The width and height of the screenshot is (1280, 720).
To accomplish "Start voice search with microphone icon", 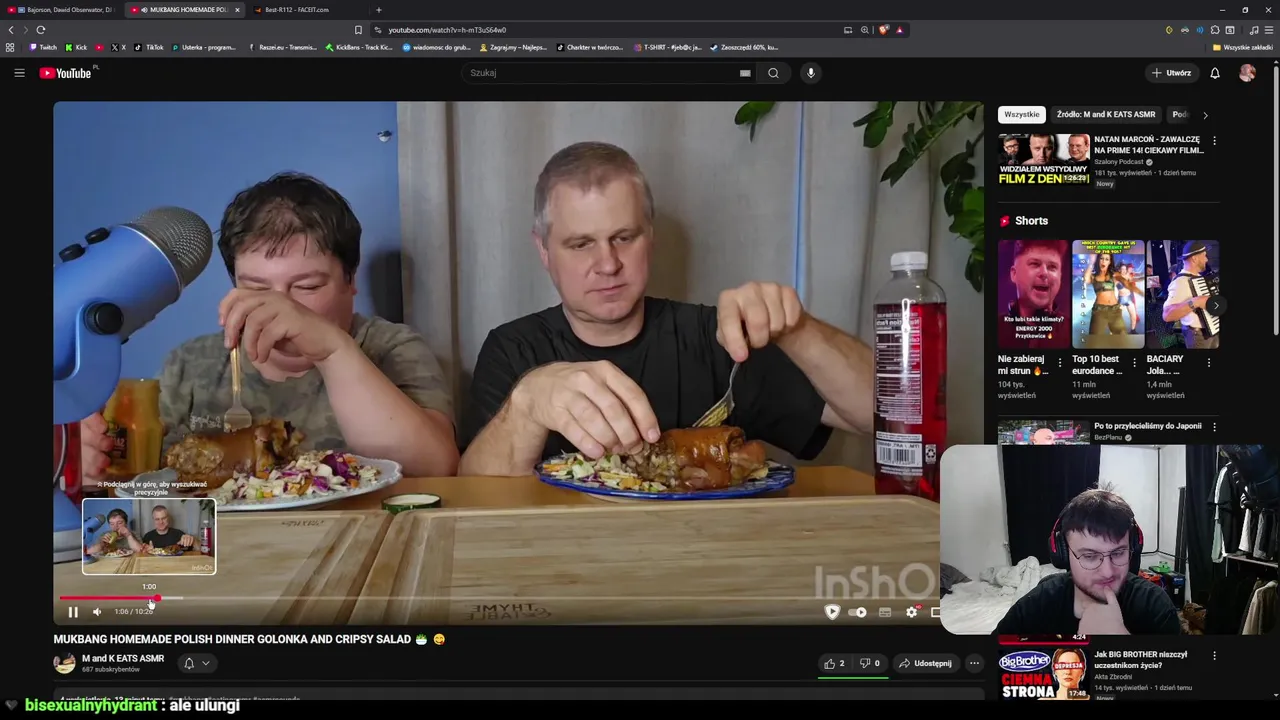I will click(811, 73).
